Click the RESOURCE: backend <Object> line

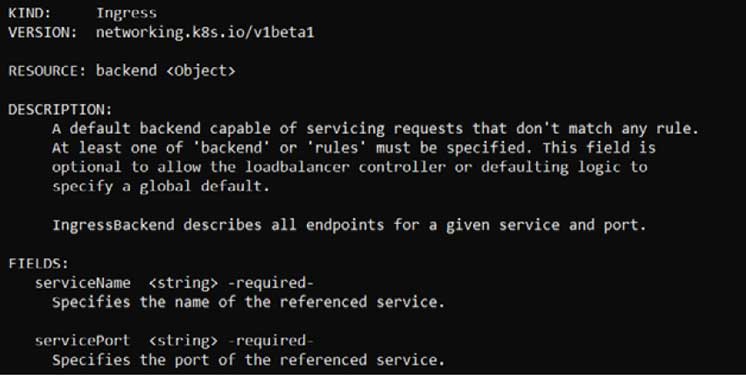click(122, 71)
